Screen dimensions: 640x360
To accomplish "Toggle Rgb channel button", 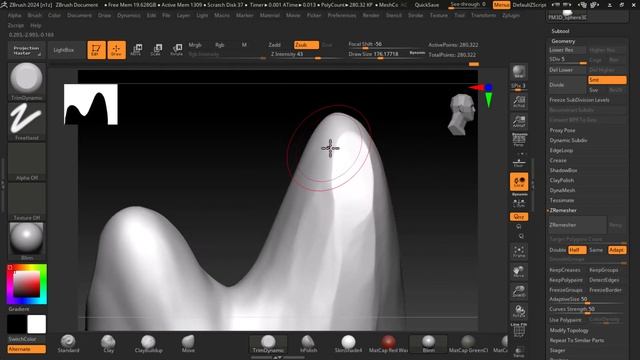I will pyautogui.click(x=220, y=45).
